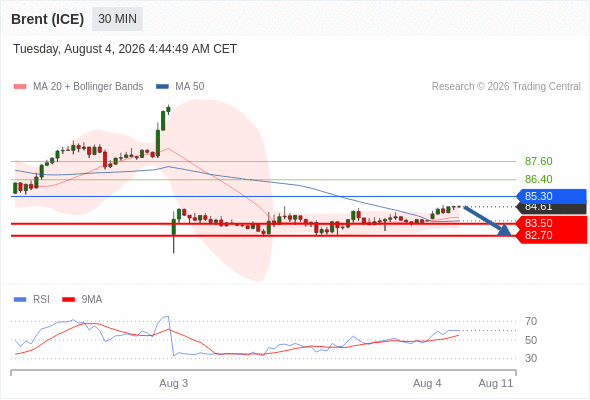Image resolution: width=590 pixels, height=400 pixels.
Task: Click the Research © 2026 Trading Central credit
Action: click(x=506, y=87)
